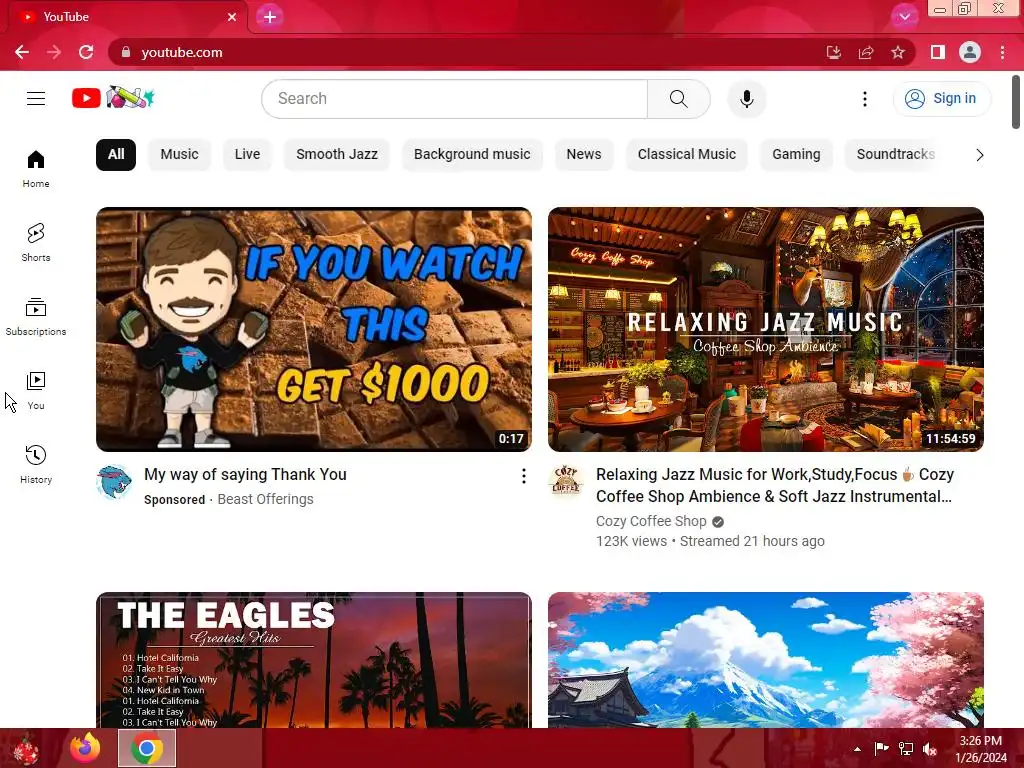Open History in sidebar
This screenshot has height=768, width=1024.
coord(36,464)
